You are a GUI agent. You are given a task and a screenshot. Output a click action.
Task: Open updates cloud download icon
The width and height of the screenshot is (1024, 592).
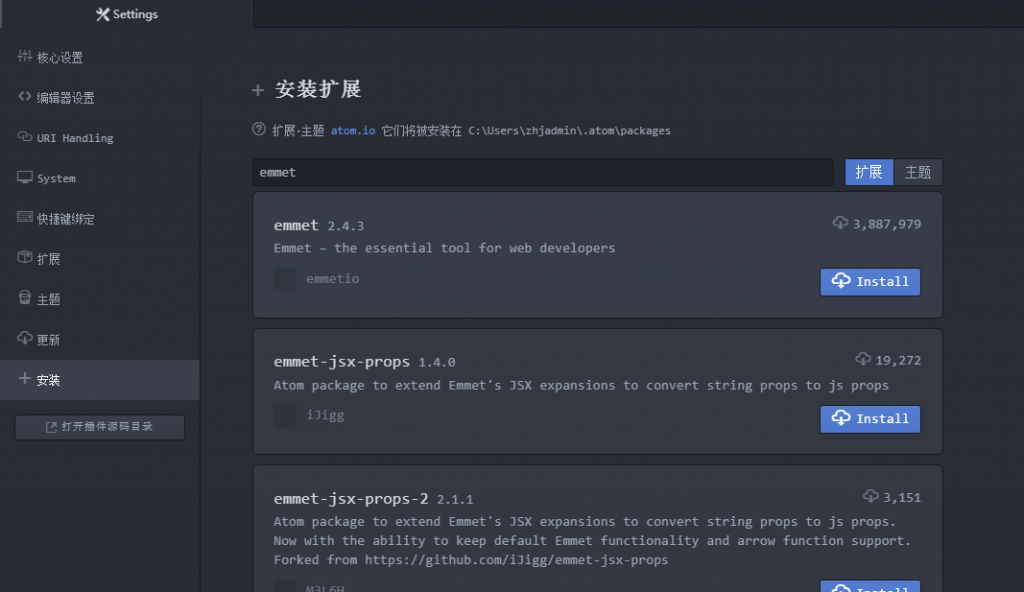(x=25, y=338)
